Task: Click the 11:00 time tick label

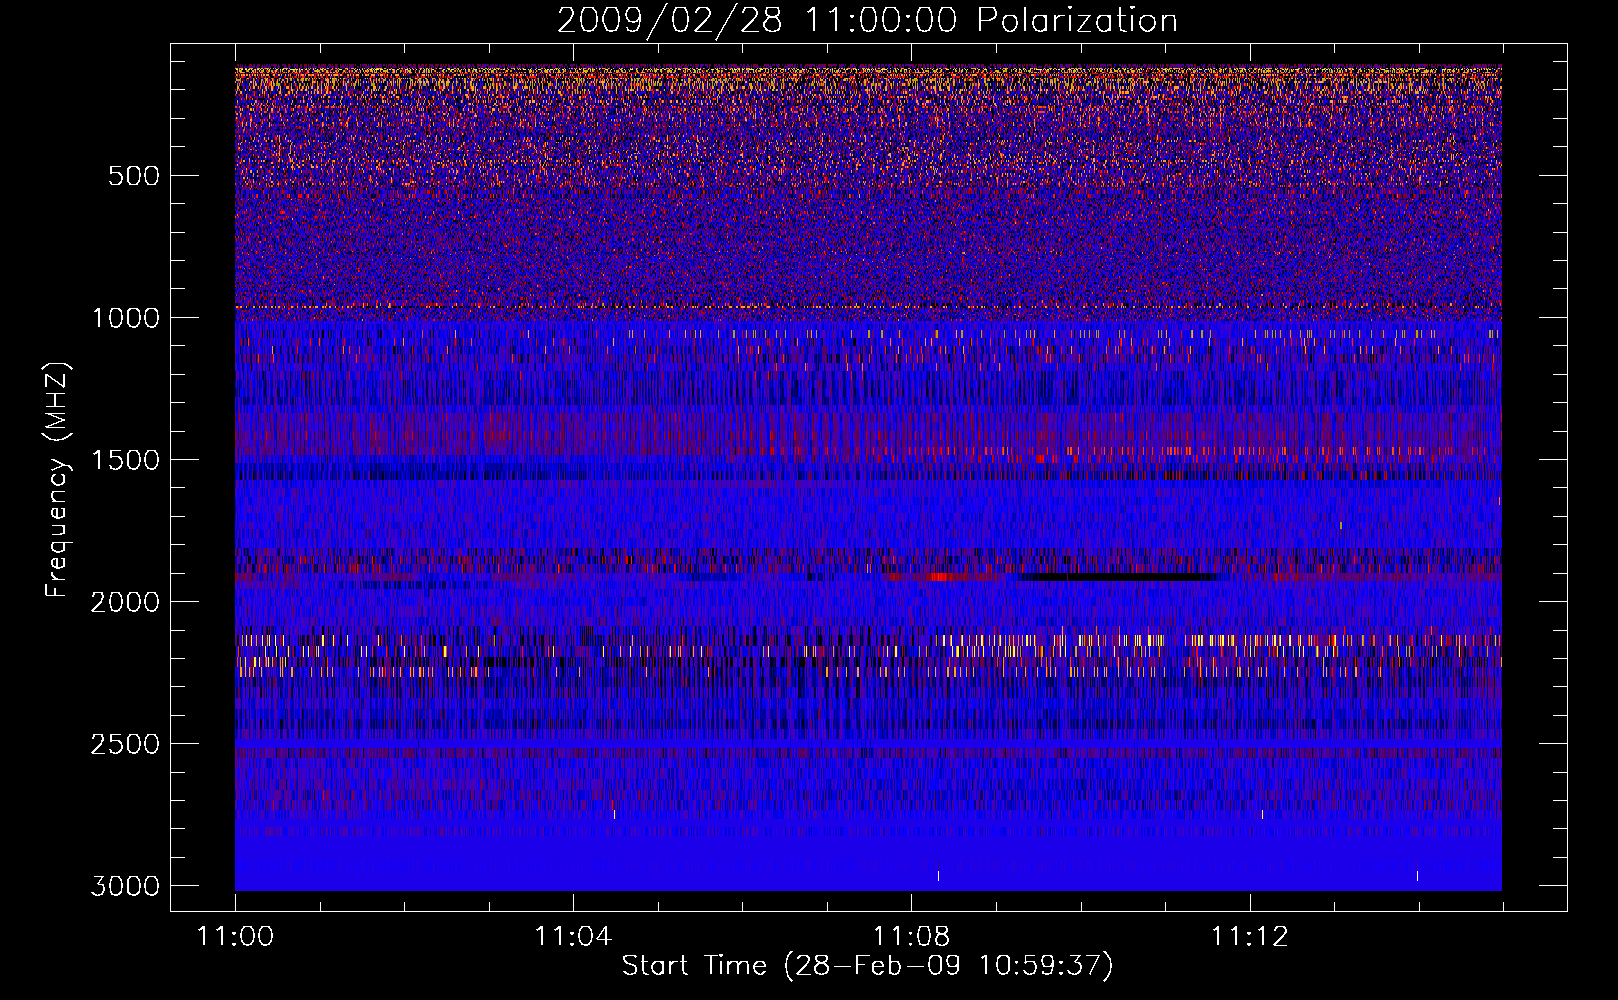Action: (236, 937)
